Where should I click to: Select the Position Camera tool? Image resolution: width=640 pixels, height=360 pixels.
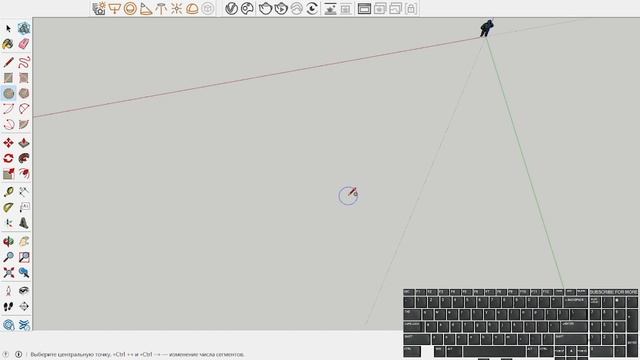pos(9,291)
